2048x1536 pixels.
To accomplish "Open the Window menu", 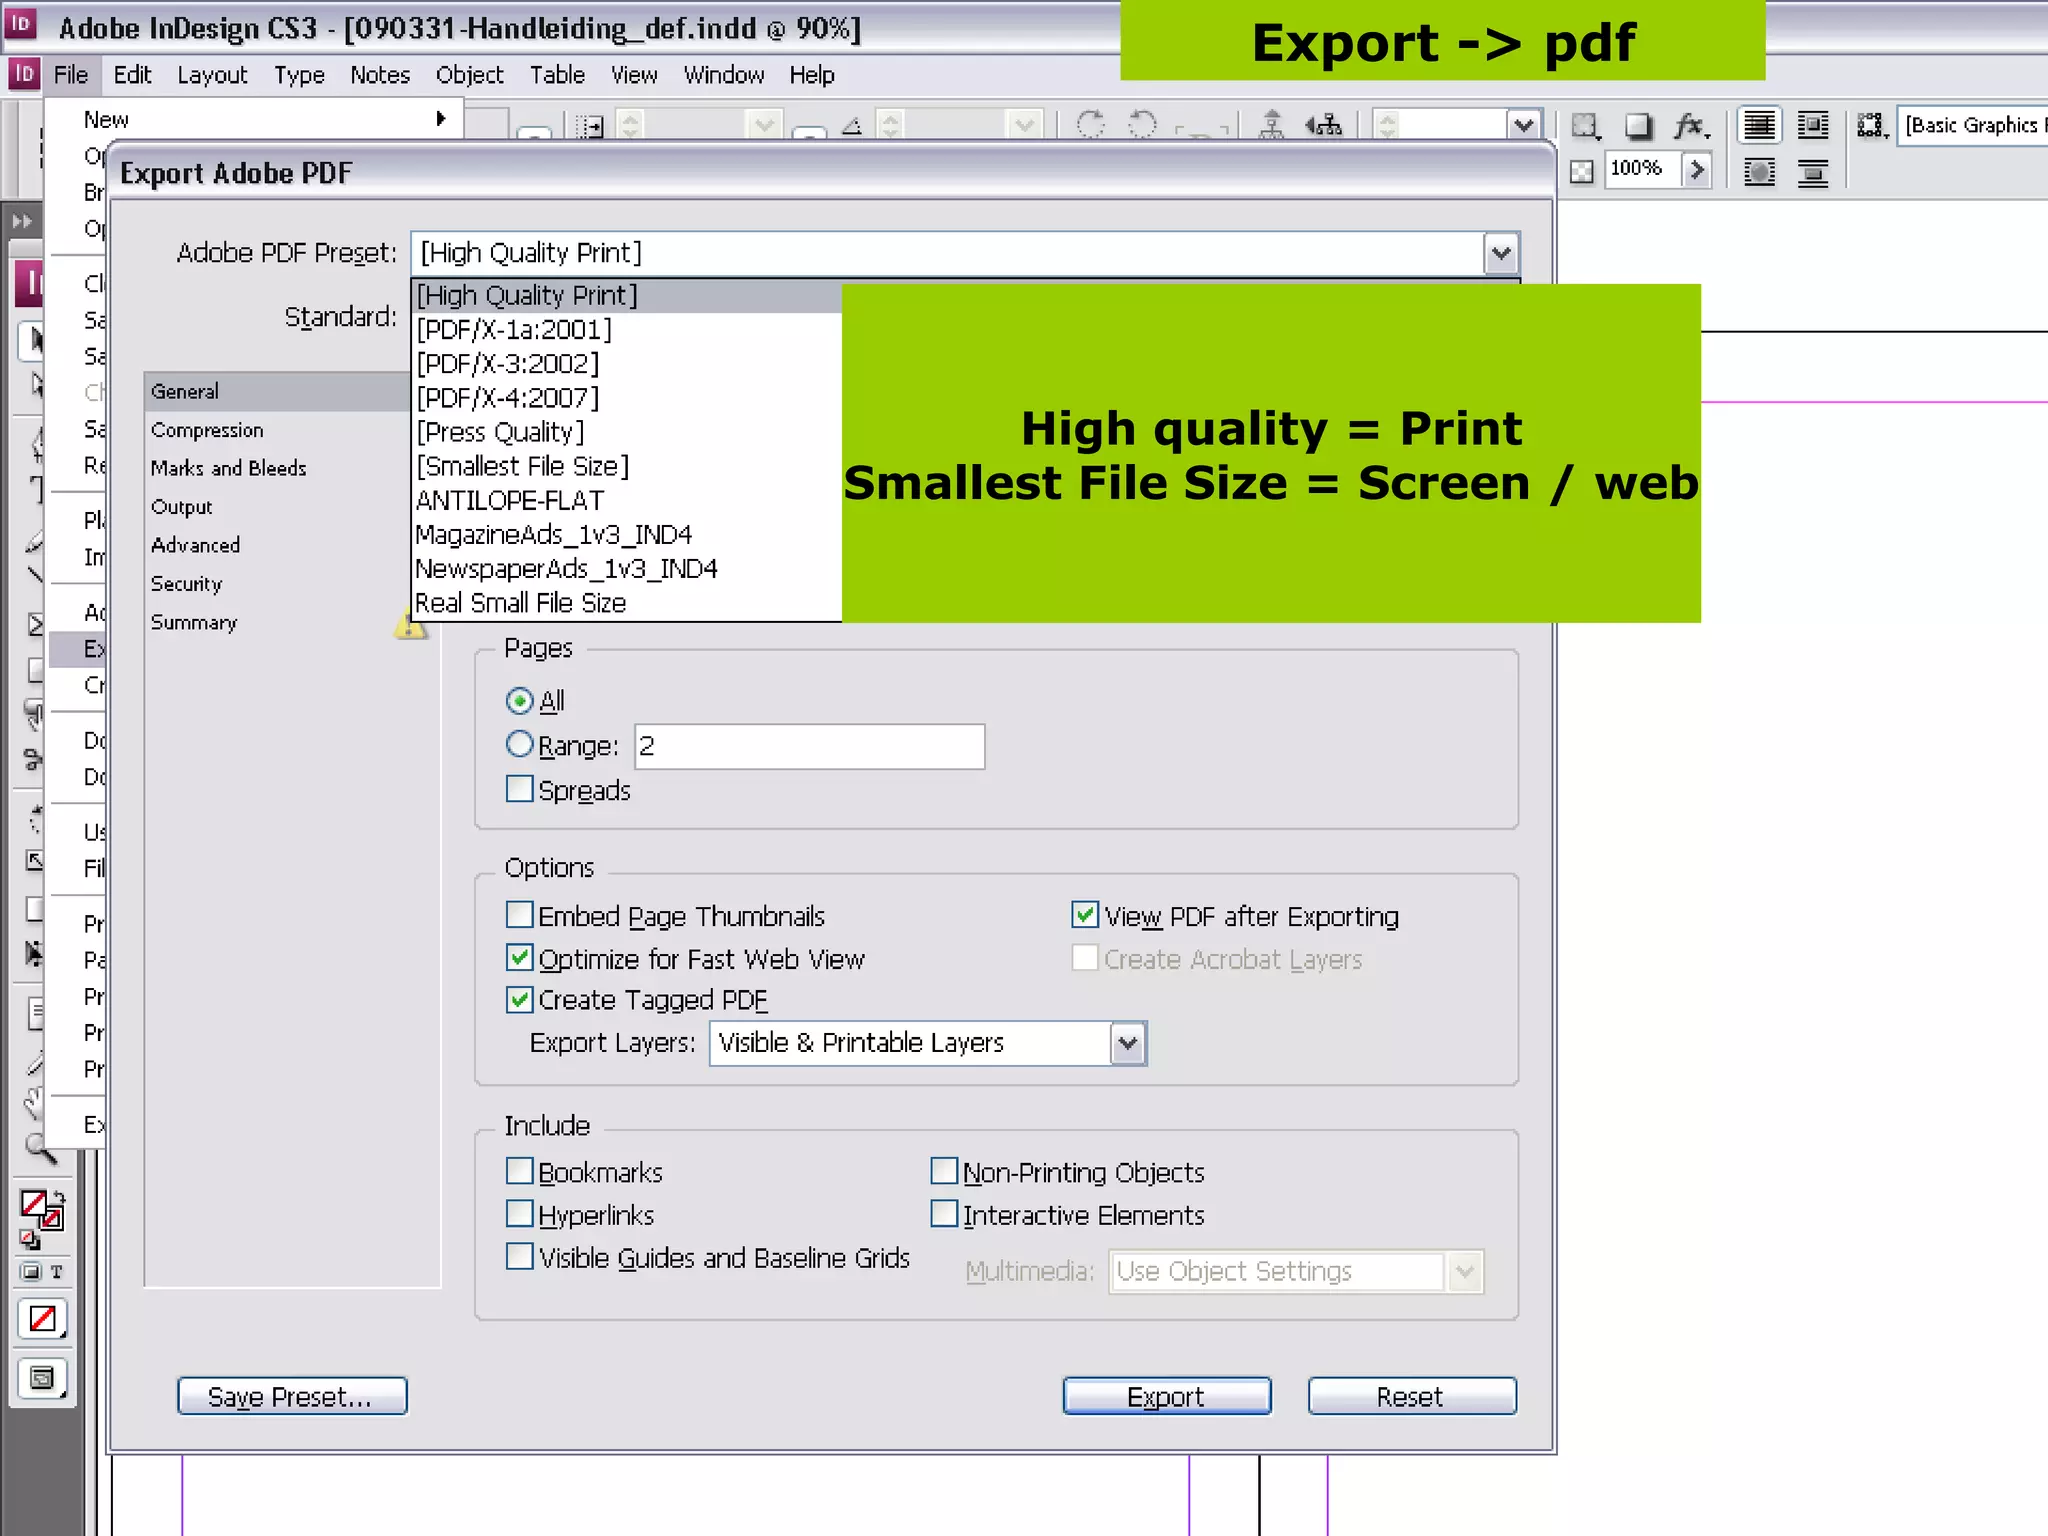I will click(724, 75).
